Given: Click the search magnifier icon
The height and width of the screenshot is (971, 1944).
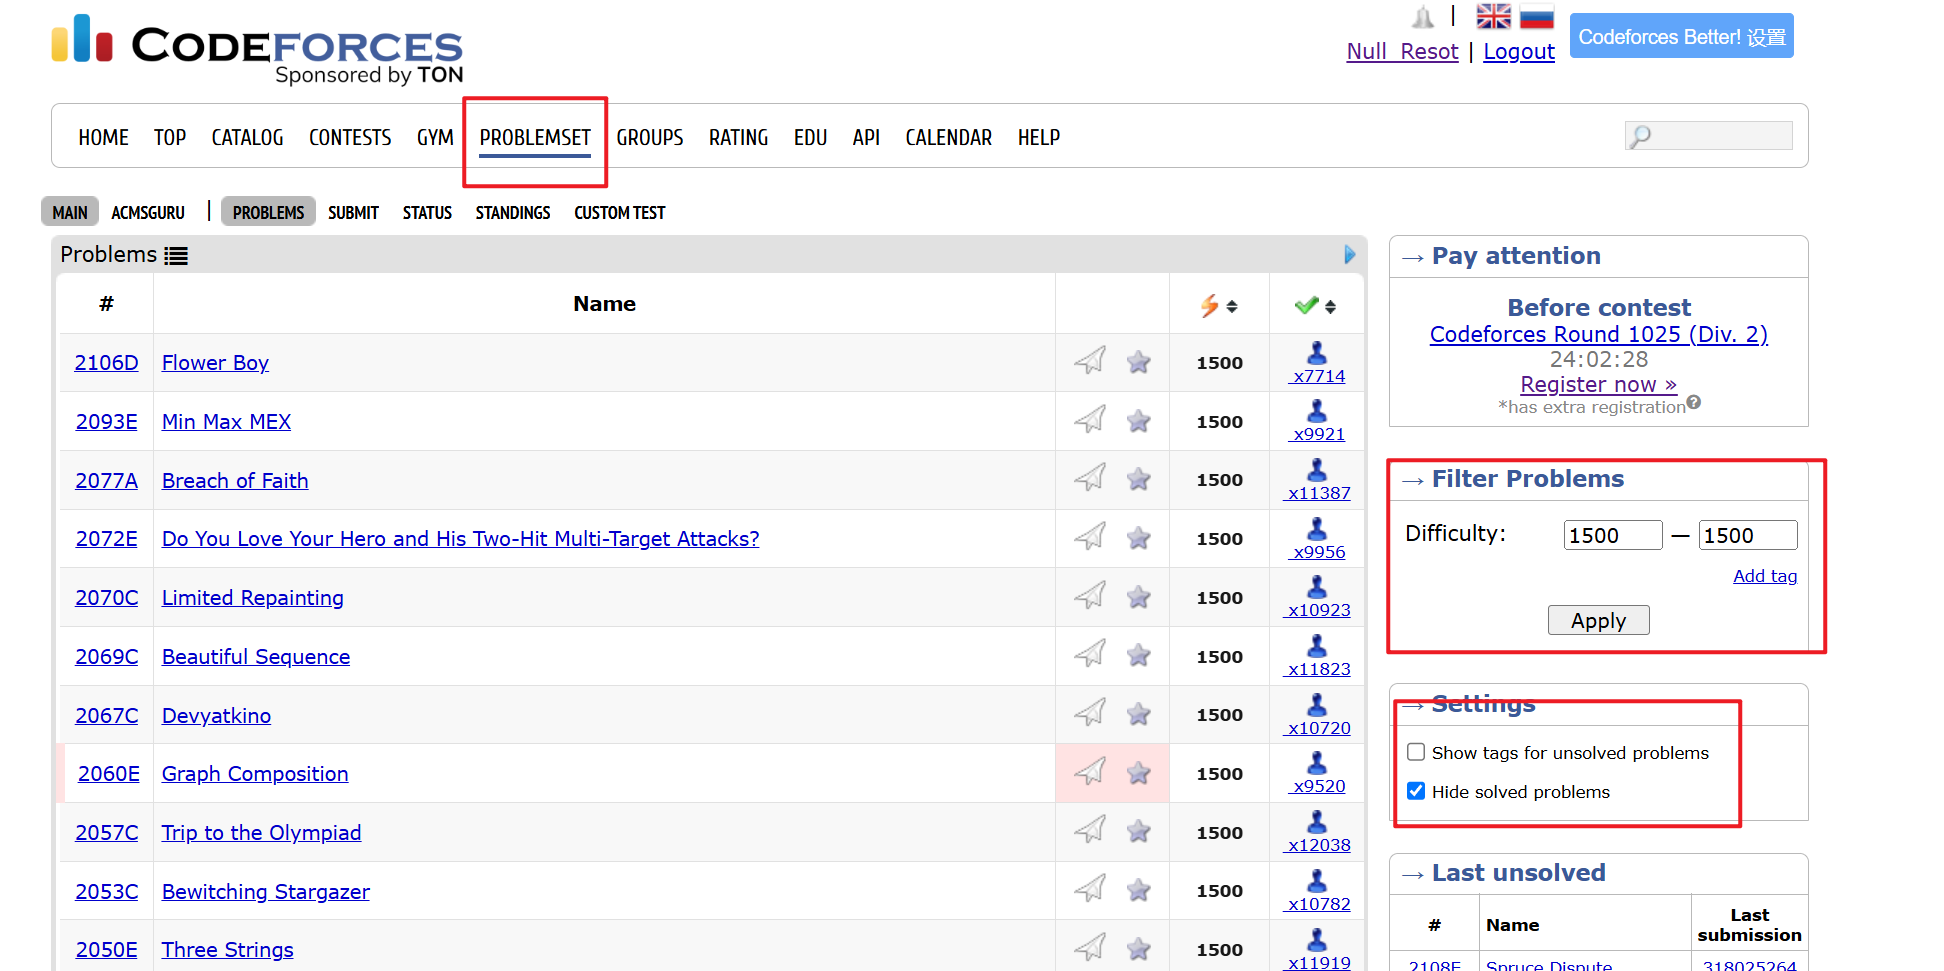Looking at the screenshot, I should click(1640, 136).
